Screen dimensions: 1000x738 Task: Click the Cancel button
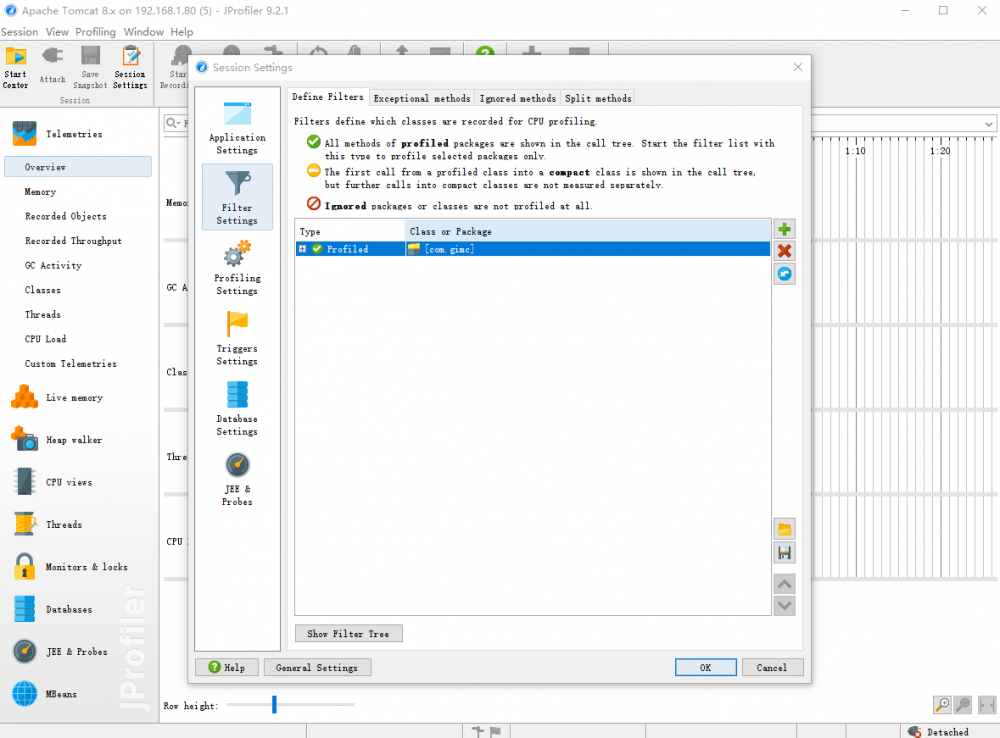click(x=772, y=667)
